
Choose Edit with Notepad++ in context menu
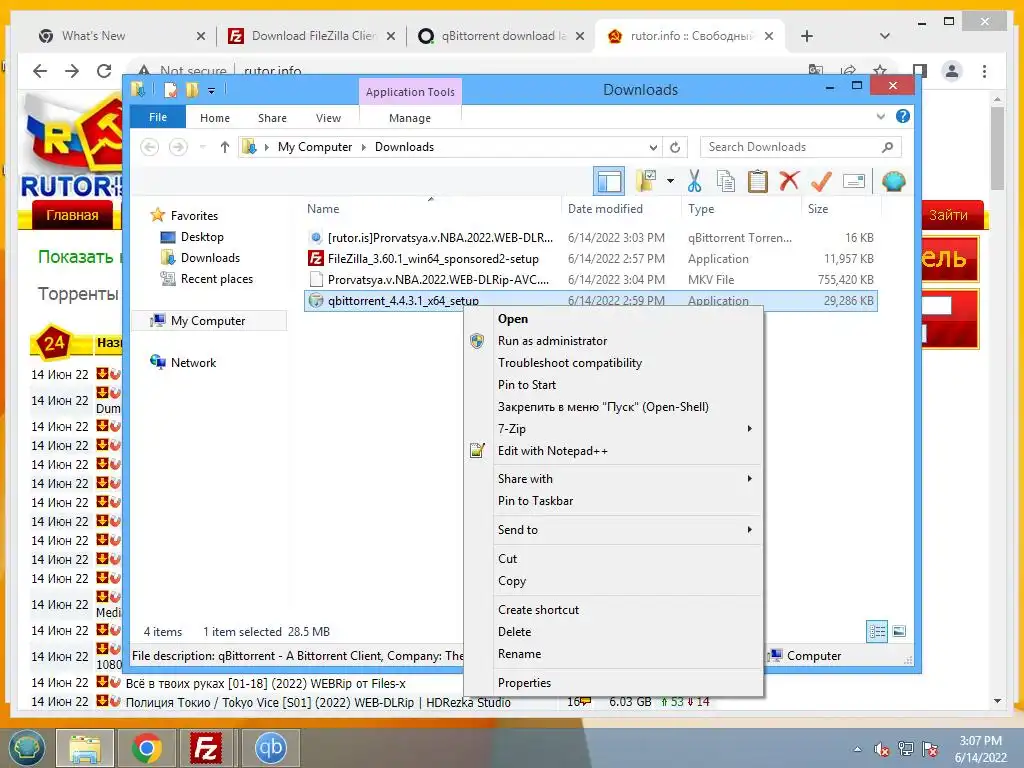click(x=614, y=451)
